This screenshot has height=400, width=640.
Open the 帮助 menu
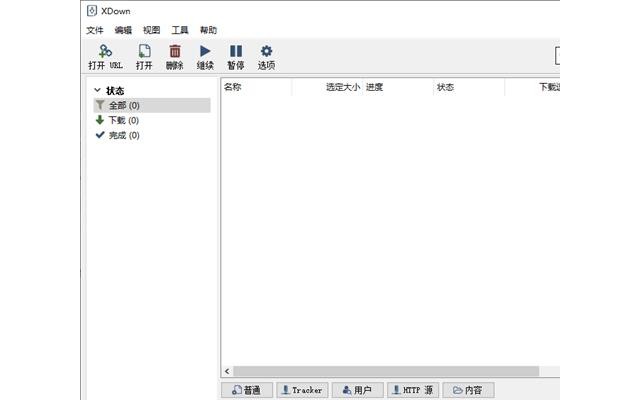[x=208, y=30]
